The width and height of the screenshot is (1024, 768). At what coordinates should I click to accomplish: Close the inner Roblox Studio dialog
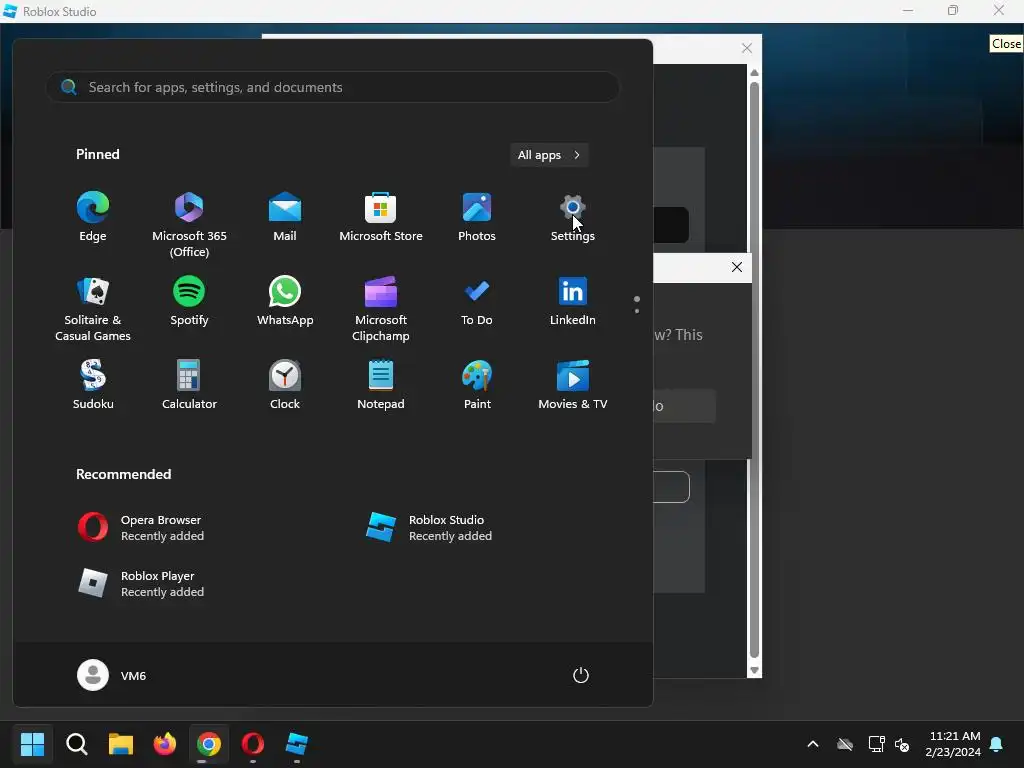click(737, 267)
